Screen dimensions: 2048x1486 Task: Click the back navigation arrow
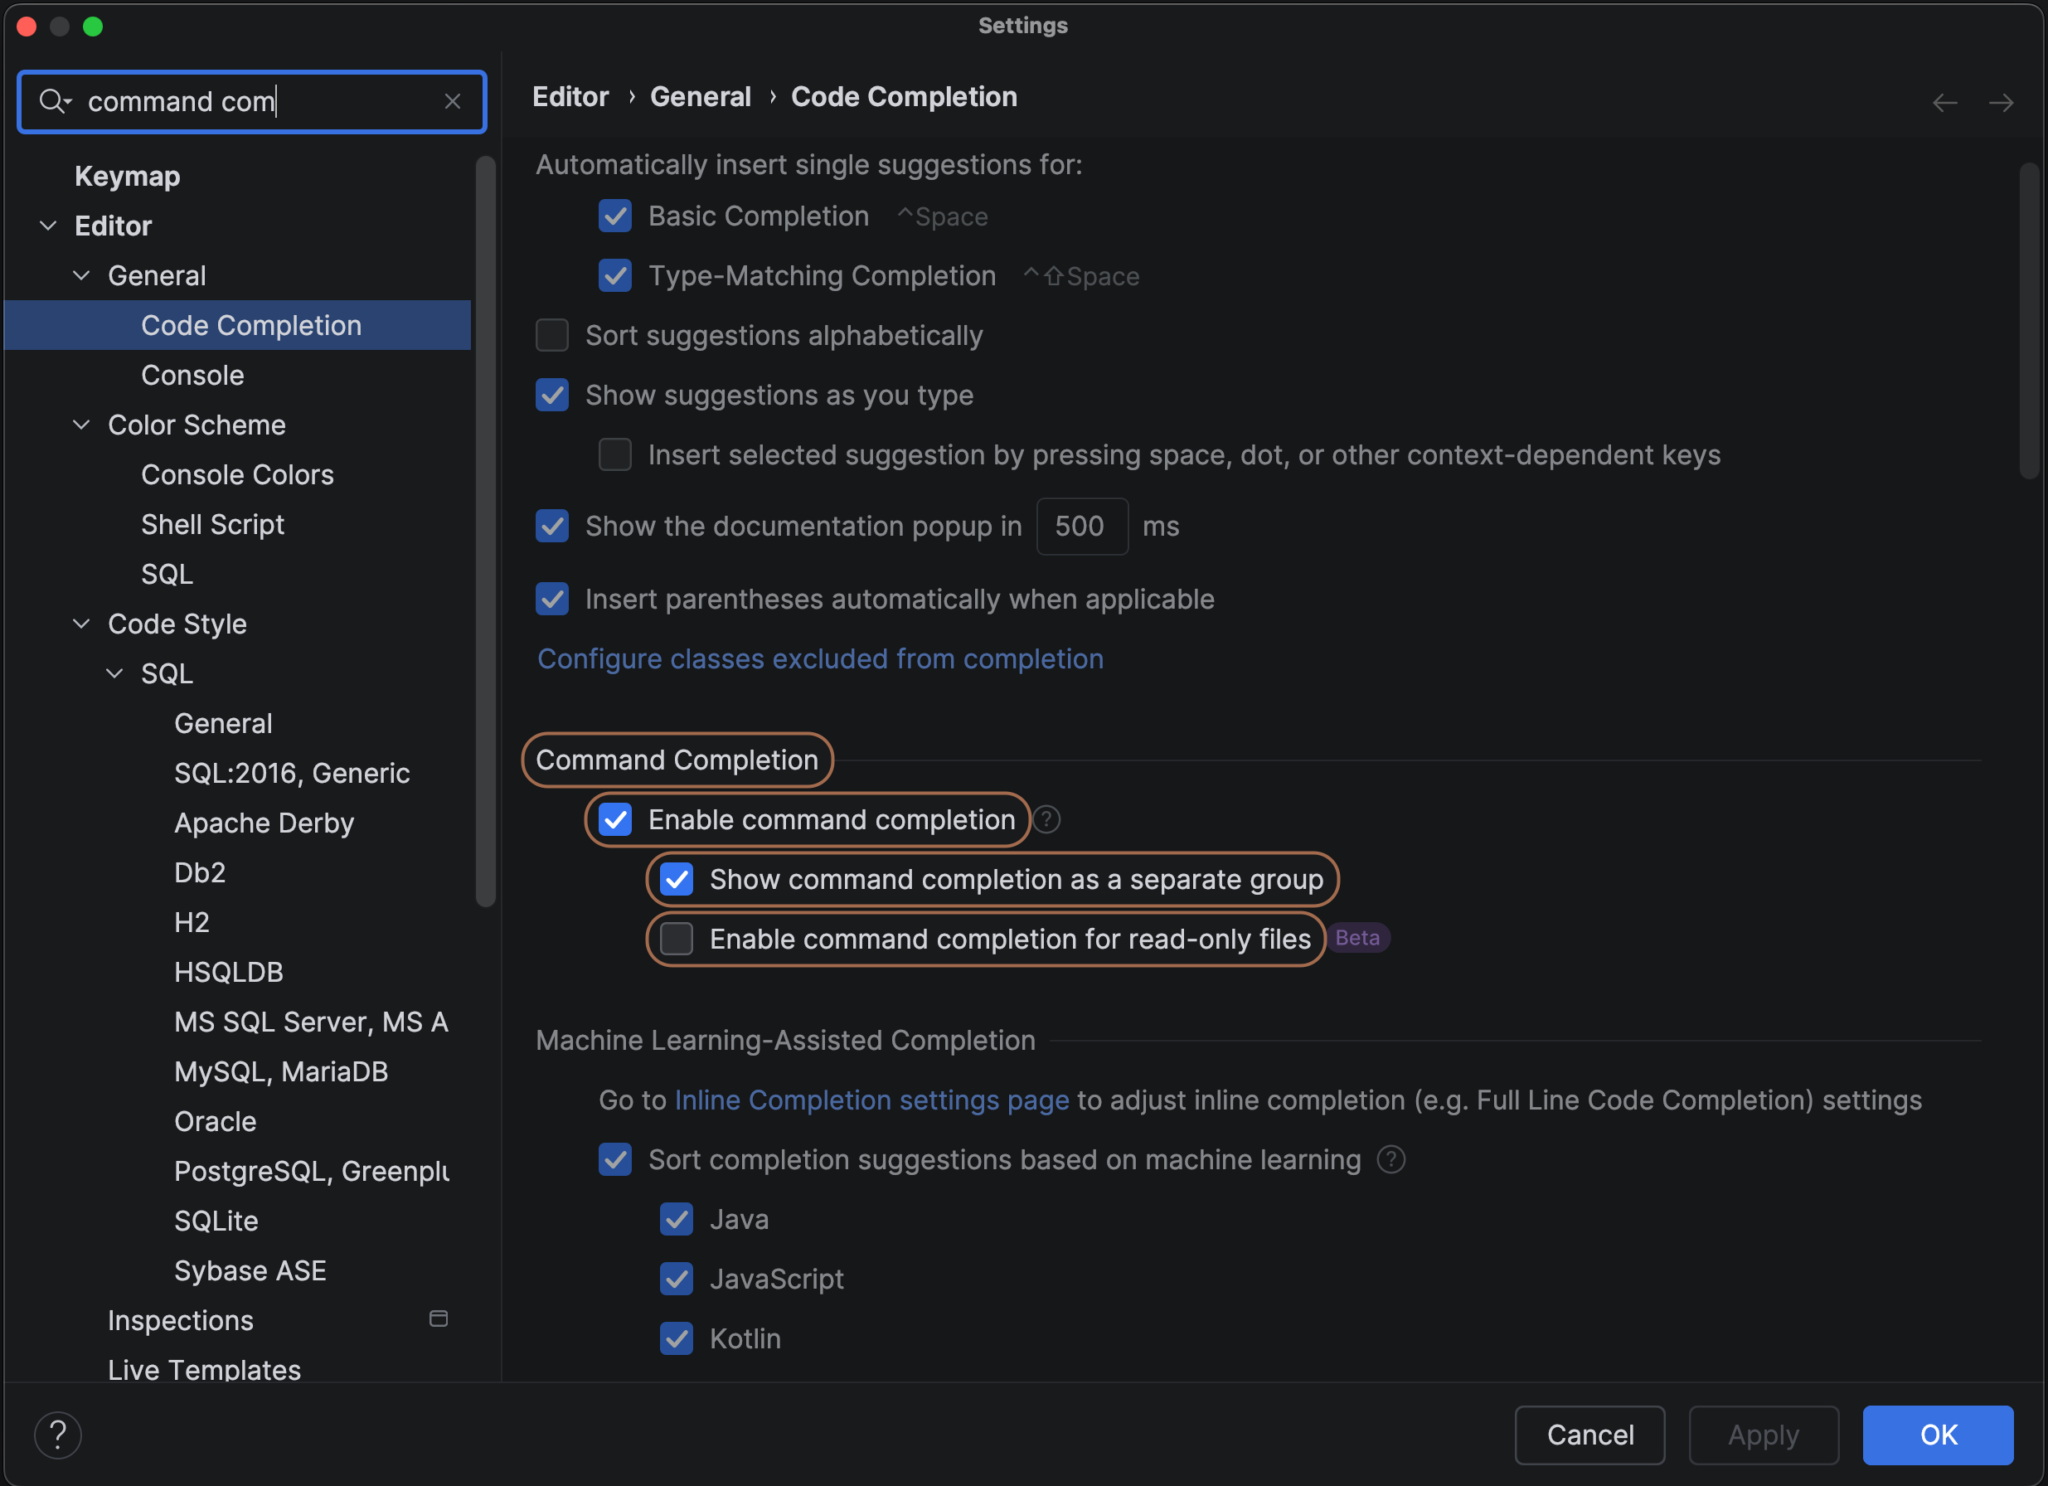tap(1943, 103)
